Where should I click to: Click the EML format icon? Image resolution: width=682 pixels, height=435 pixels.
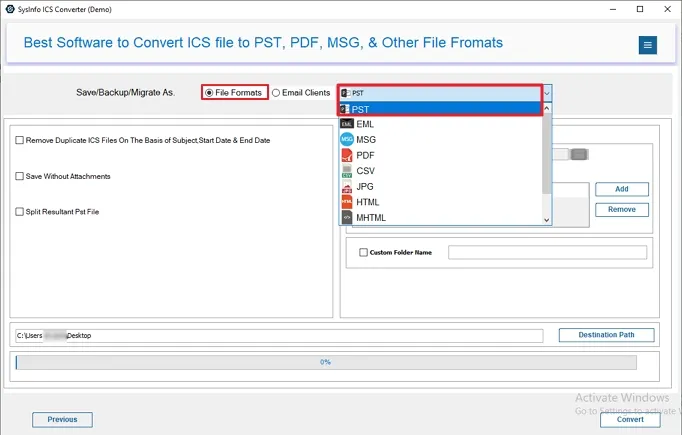[347, 124]
